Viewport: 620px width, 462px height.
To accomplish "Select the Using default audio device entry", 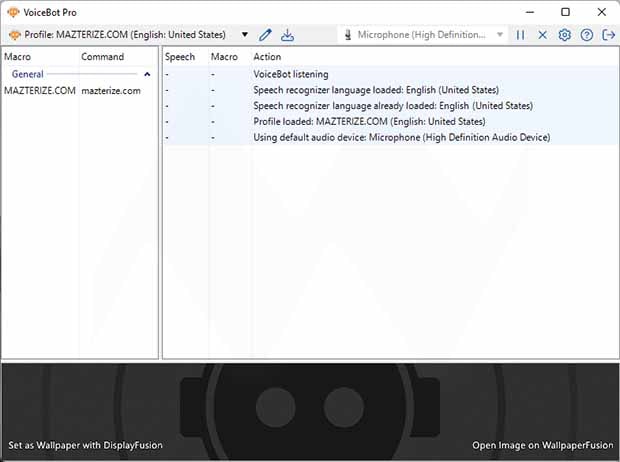I will (x=391, y=137).
